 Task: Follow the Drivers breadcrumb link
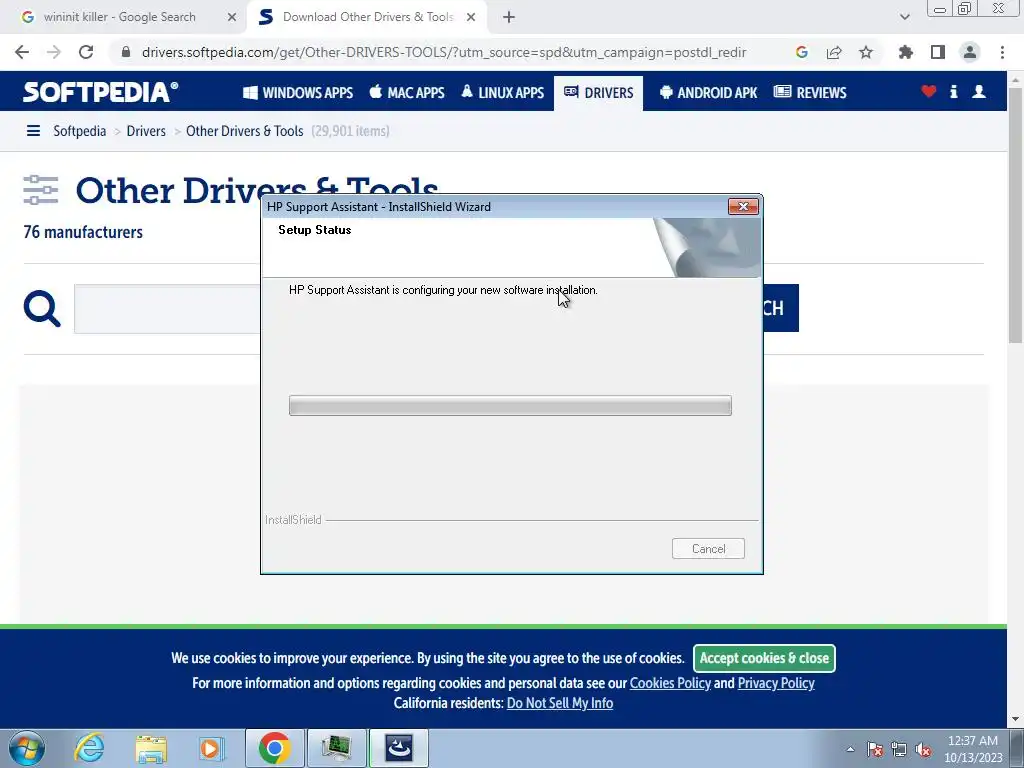(146, 131)
